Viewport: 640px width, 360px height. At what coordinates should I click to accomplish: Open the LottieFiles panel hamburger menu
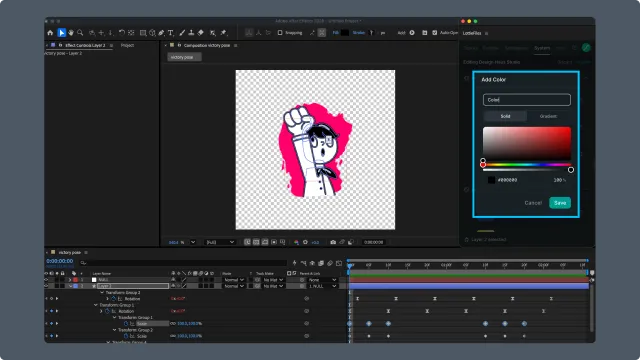point(487,33)
